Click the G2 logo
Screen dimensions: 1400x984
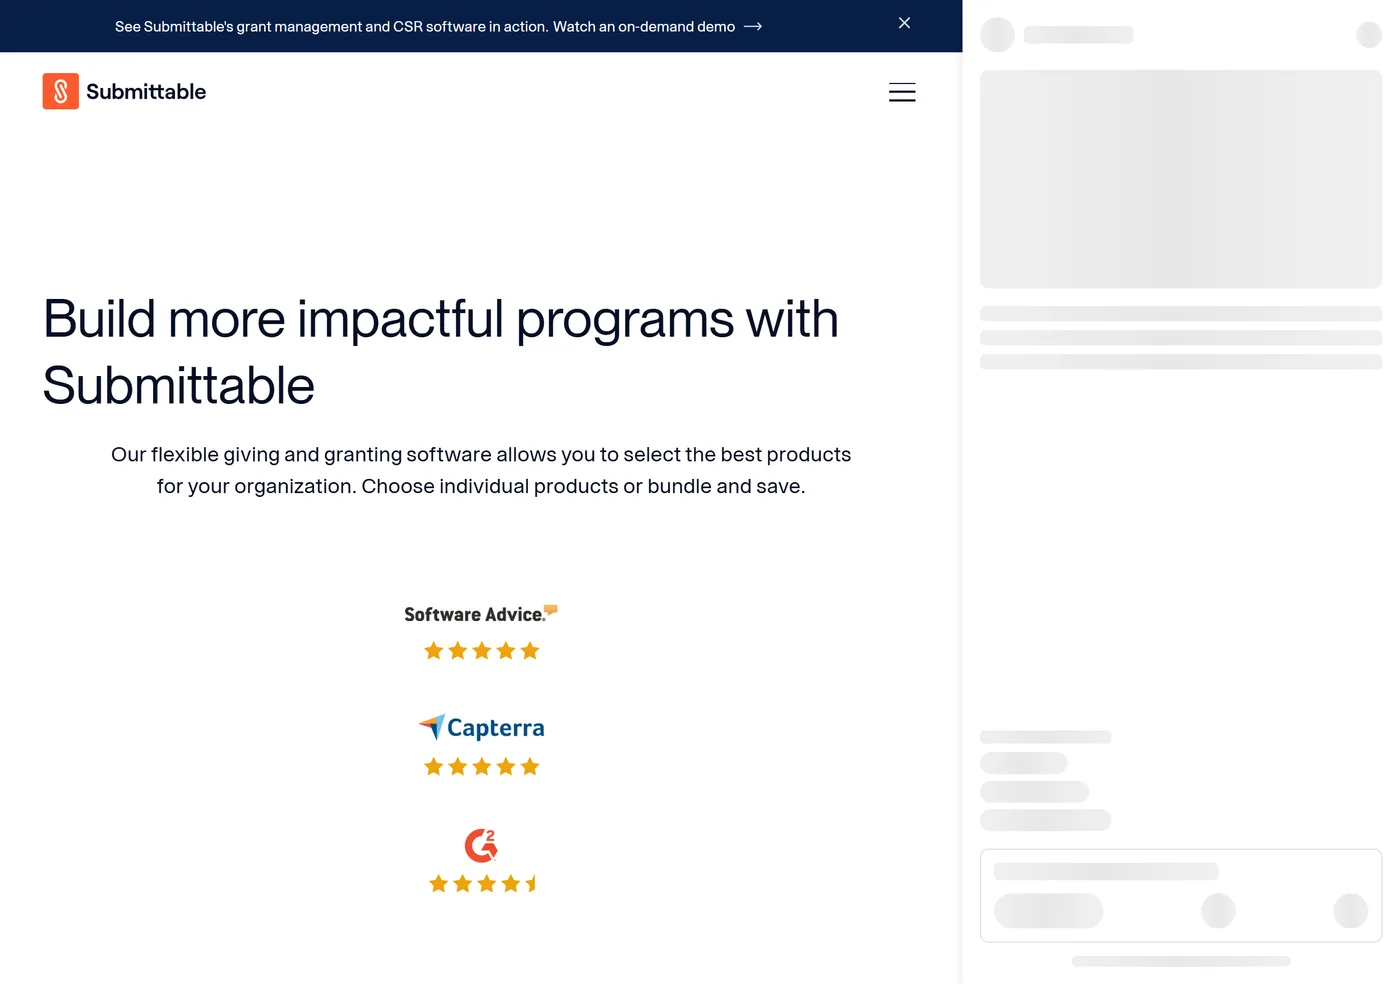[x=481, y=845]
